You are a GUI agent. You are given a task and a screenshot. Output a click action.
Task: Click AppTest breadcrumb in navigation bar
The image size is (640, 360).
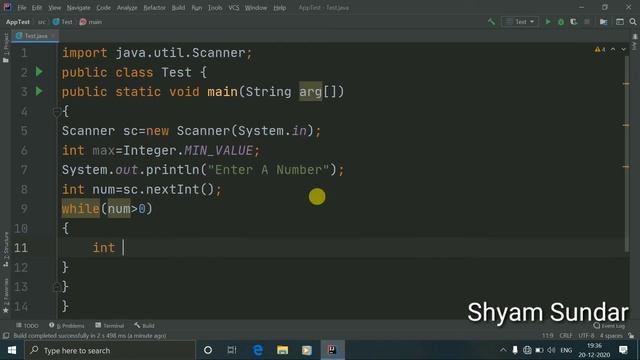[18, 22]
